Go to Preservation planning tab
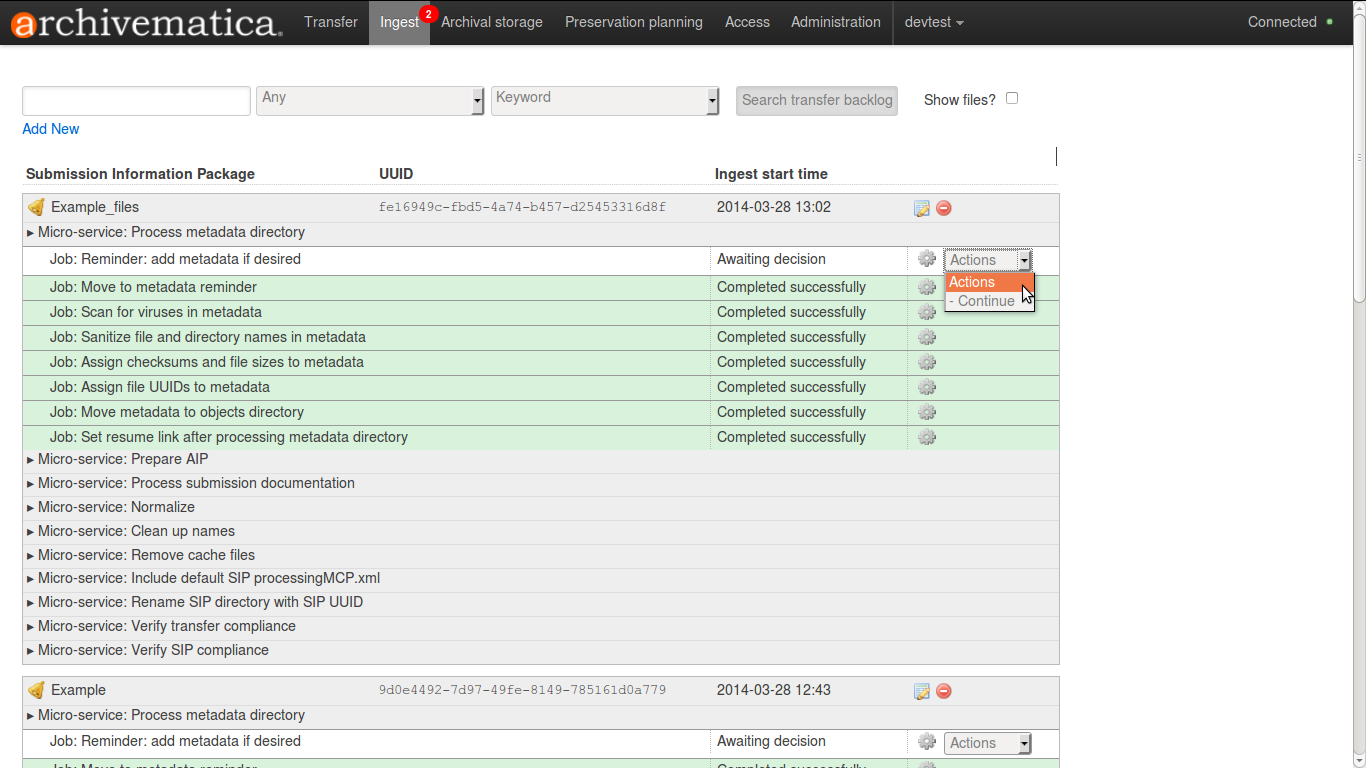Image resolution: width=1366 pixels, height=768 pixels. [x=633, y=22]
